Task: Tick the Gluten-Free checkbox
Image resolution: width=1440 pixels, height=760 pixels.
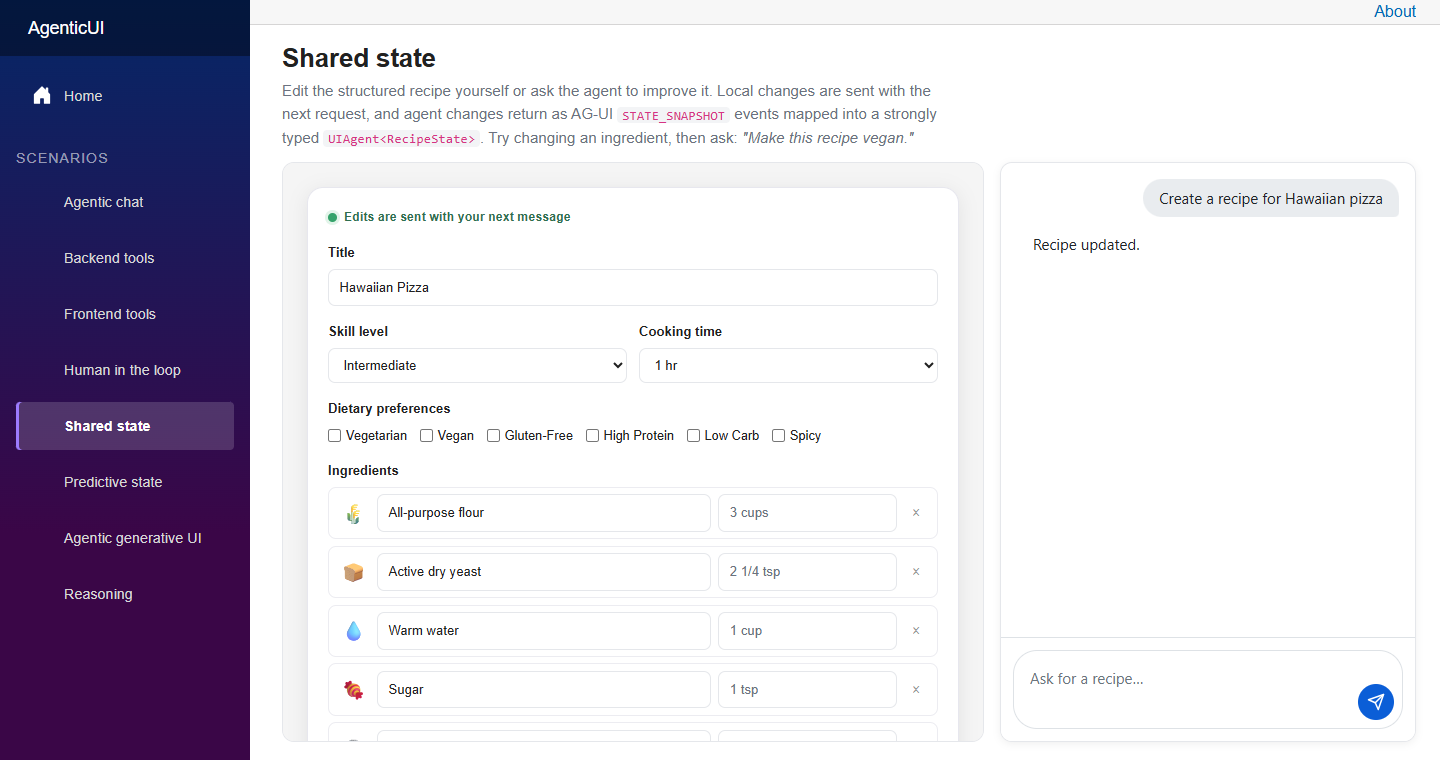Action: coord(494,436)
